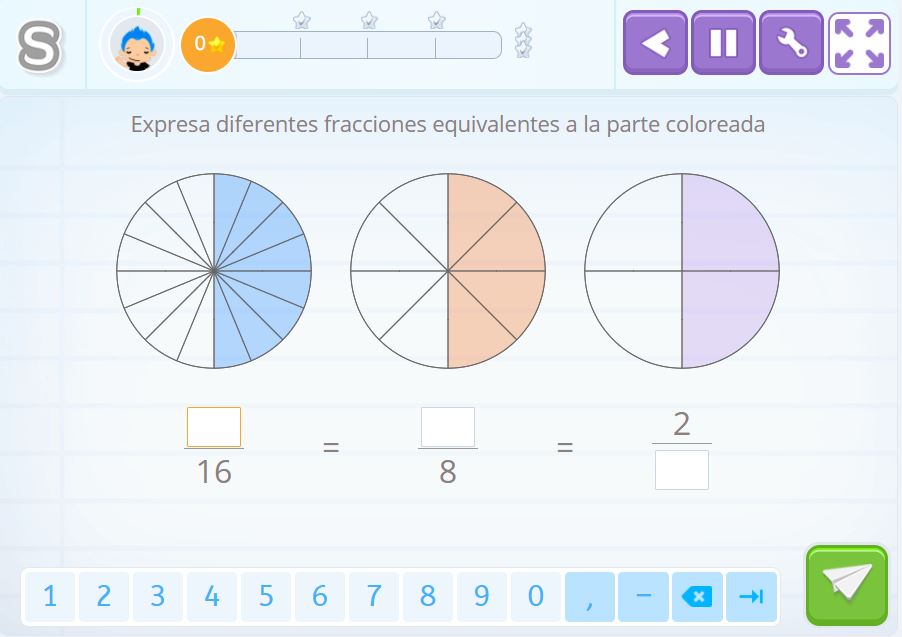Tap the number 1 key

[50, 597]
